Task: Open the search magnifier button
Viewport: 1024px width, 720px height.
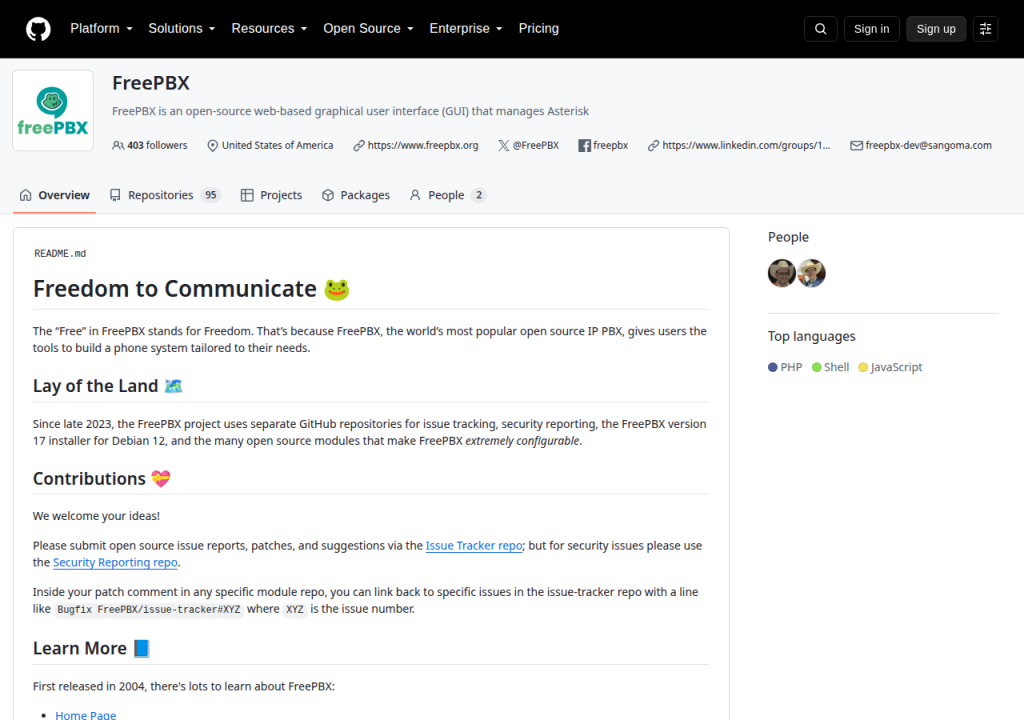Action: click(x=820, y=29)
